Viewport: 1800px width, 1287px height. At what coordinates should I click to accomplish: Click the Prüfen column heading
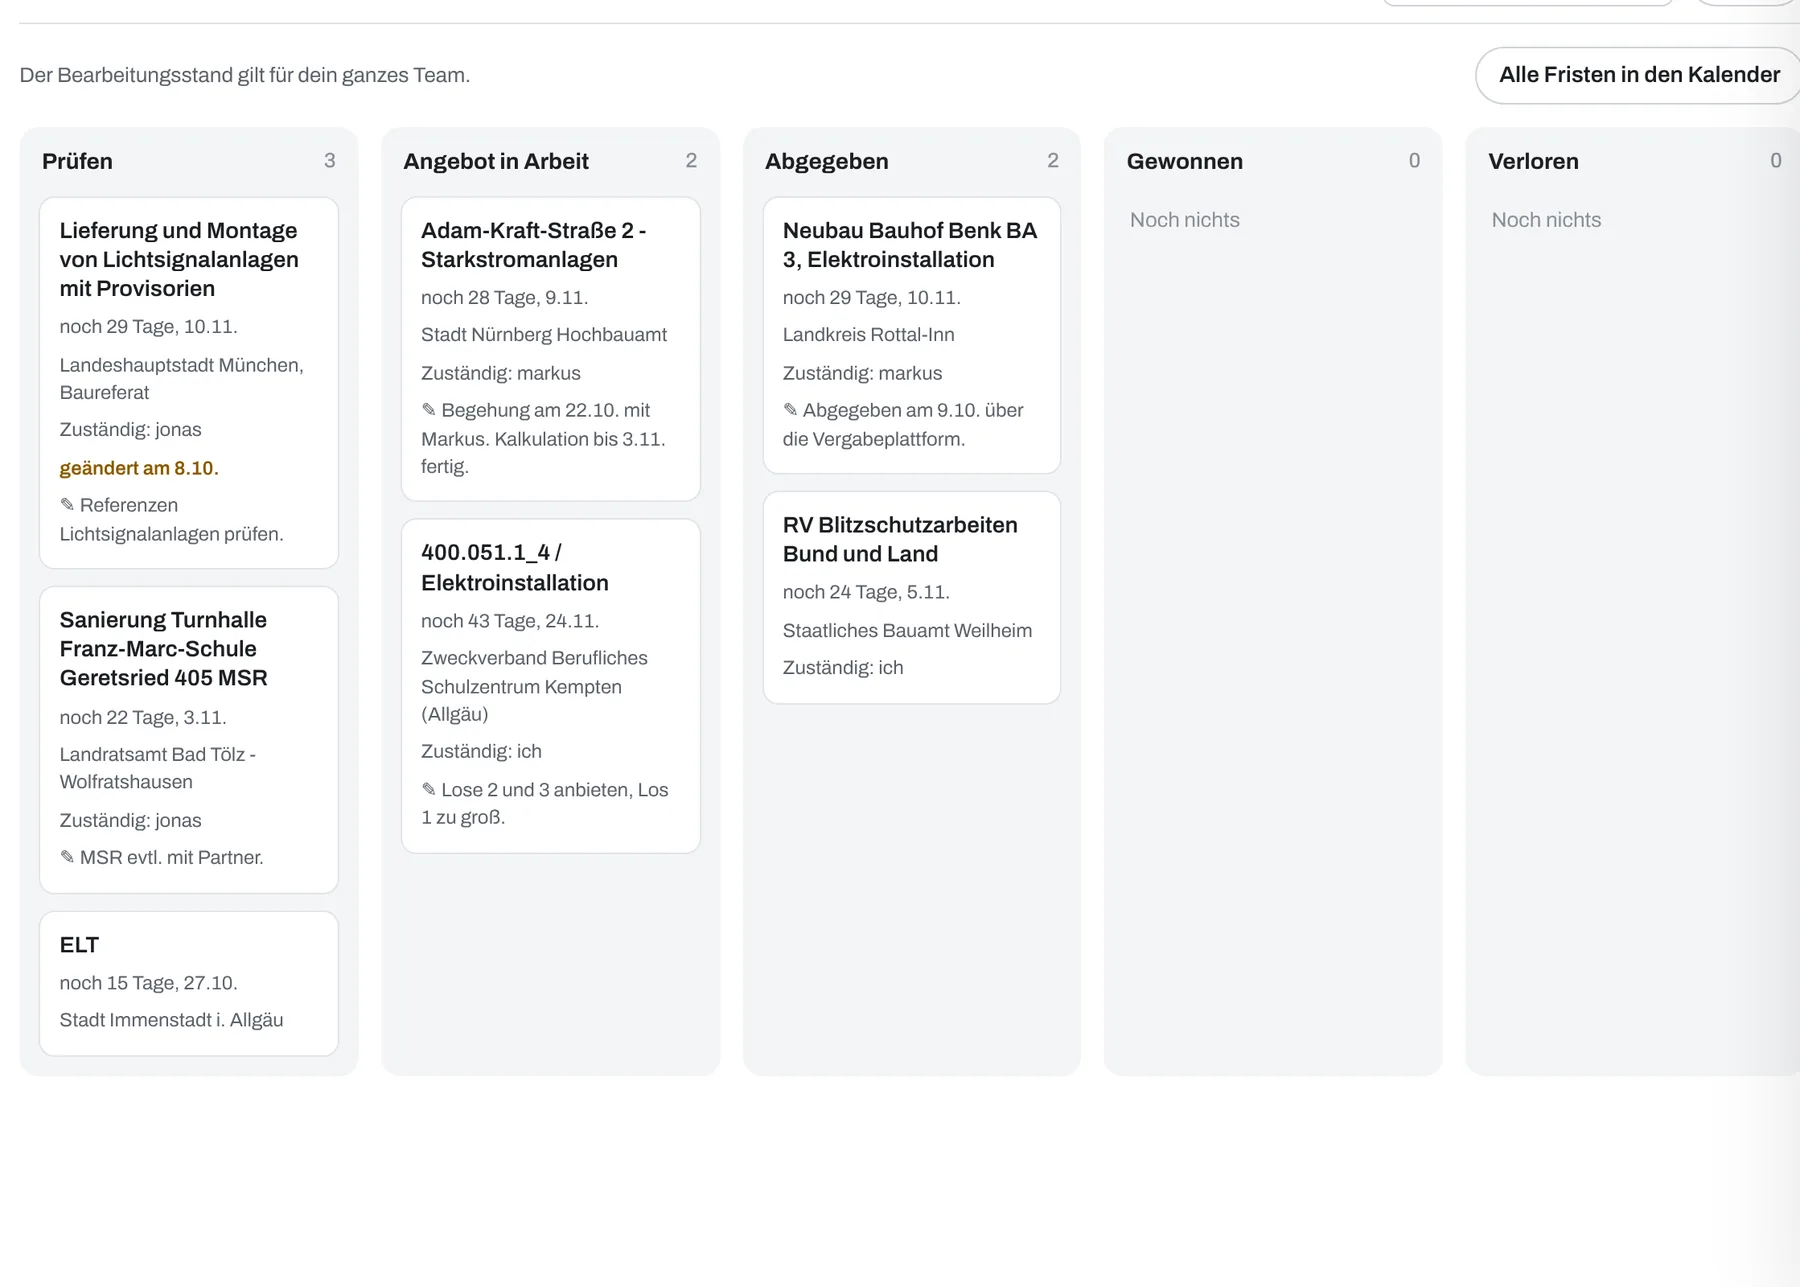click(x=77, y=161)
